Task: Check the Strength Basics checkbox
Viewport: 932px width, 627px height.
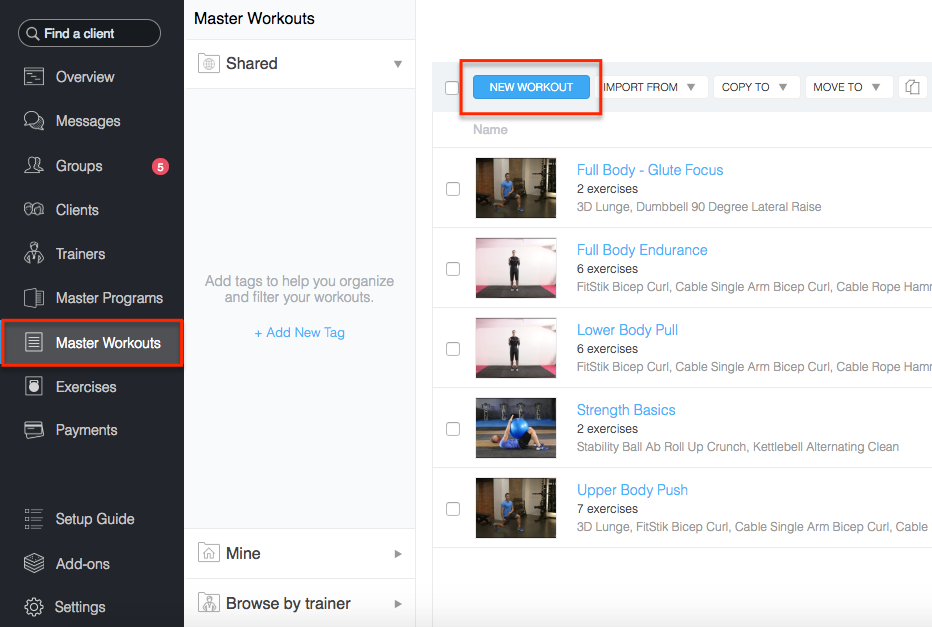Action: [x=453, y=429]
